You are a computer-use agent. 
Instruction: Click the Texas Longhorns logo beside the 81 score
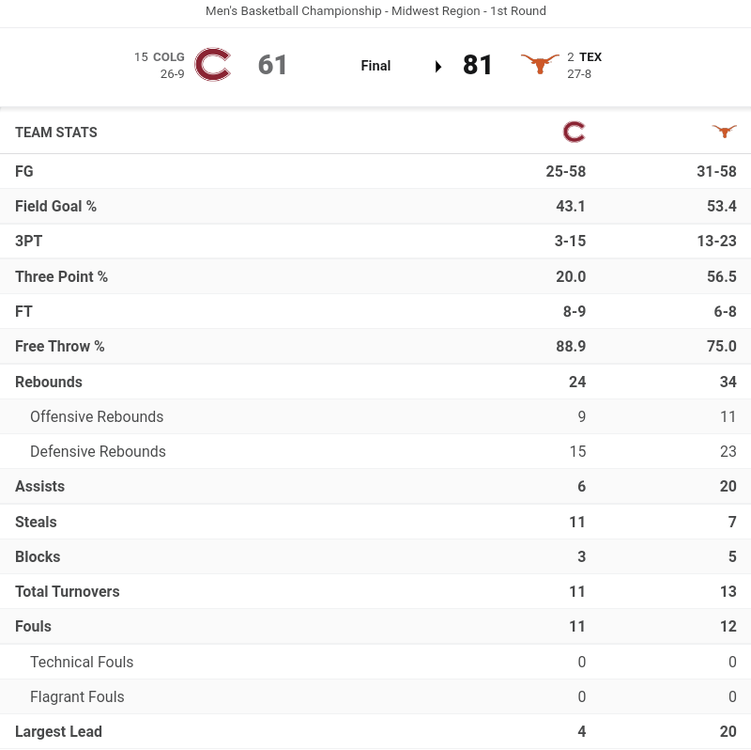pos(540,65)
